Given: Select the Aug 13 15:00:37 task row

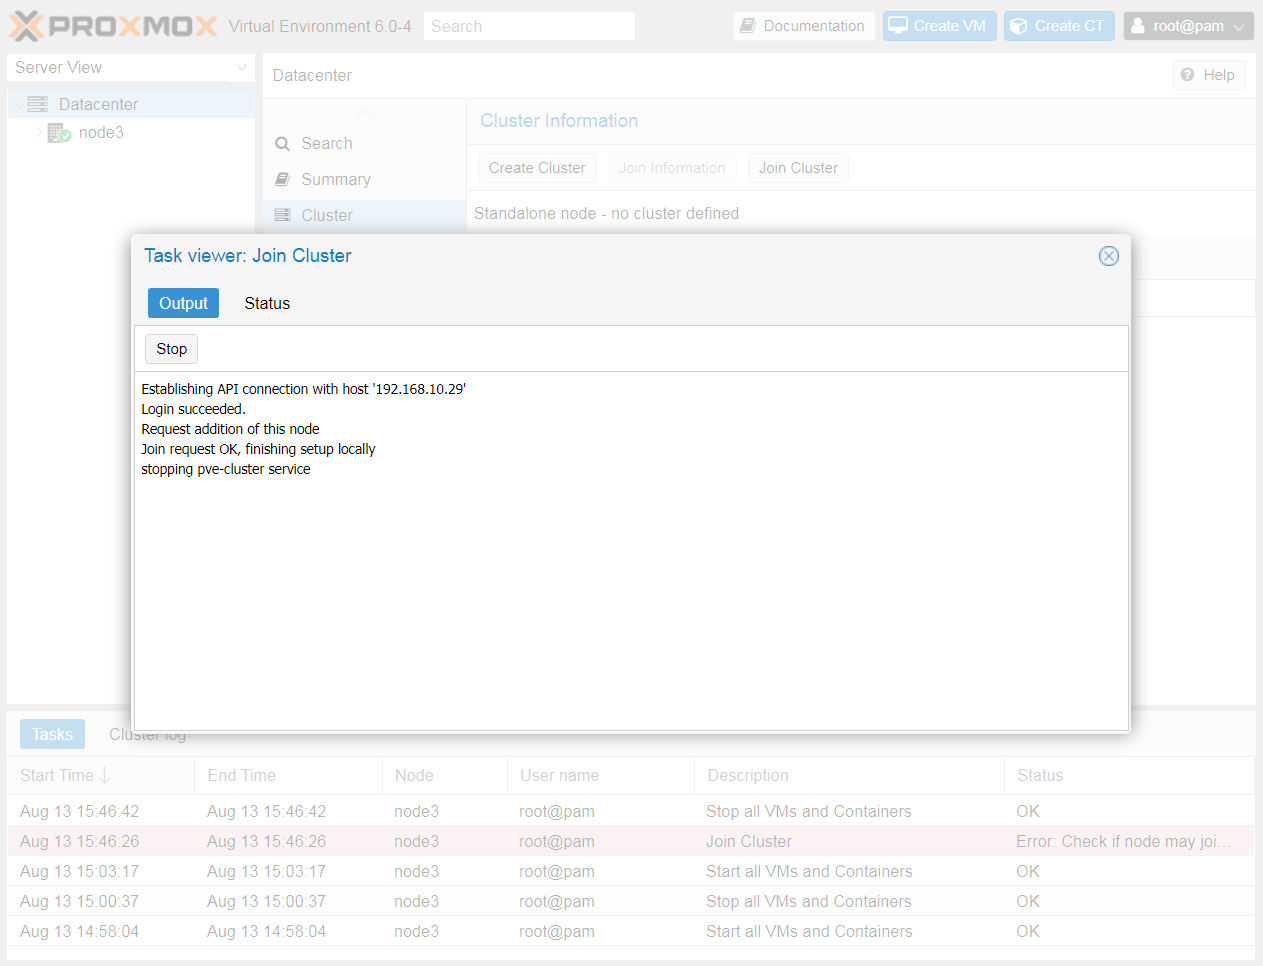Looking at the screenshot, I should pos(631,901).
